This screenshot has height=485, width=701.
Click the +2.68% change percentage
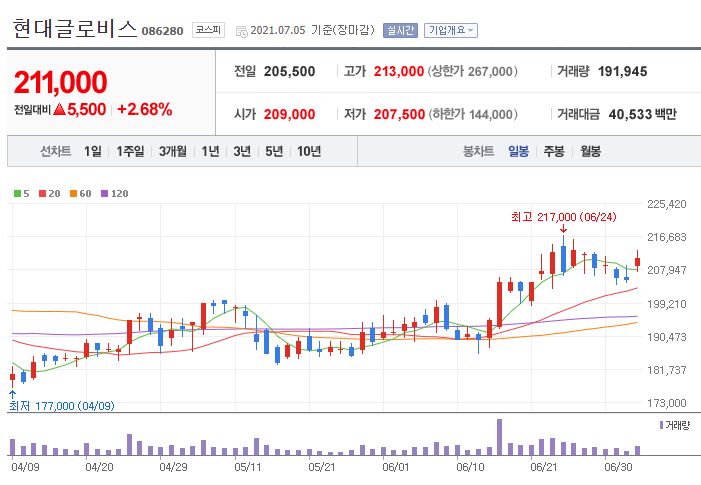[144, 110]
